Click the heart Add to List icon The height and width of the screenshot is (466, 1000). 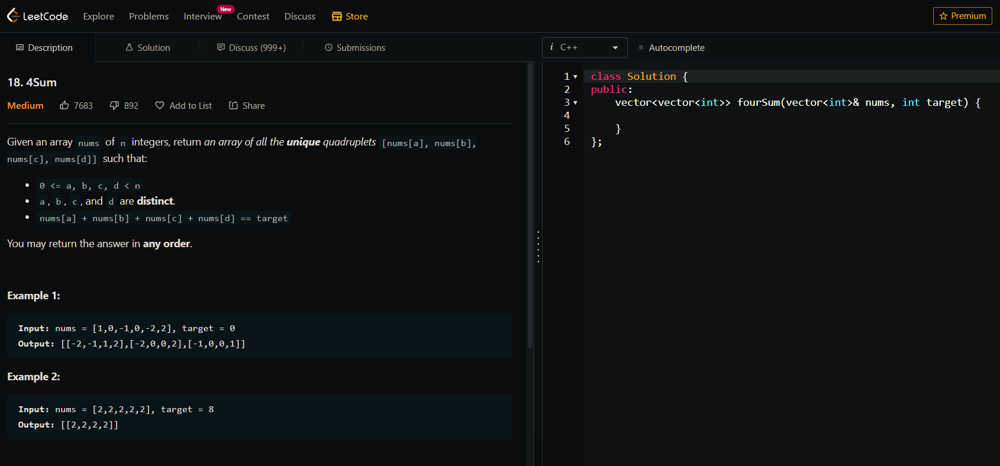(160, 105)
